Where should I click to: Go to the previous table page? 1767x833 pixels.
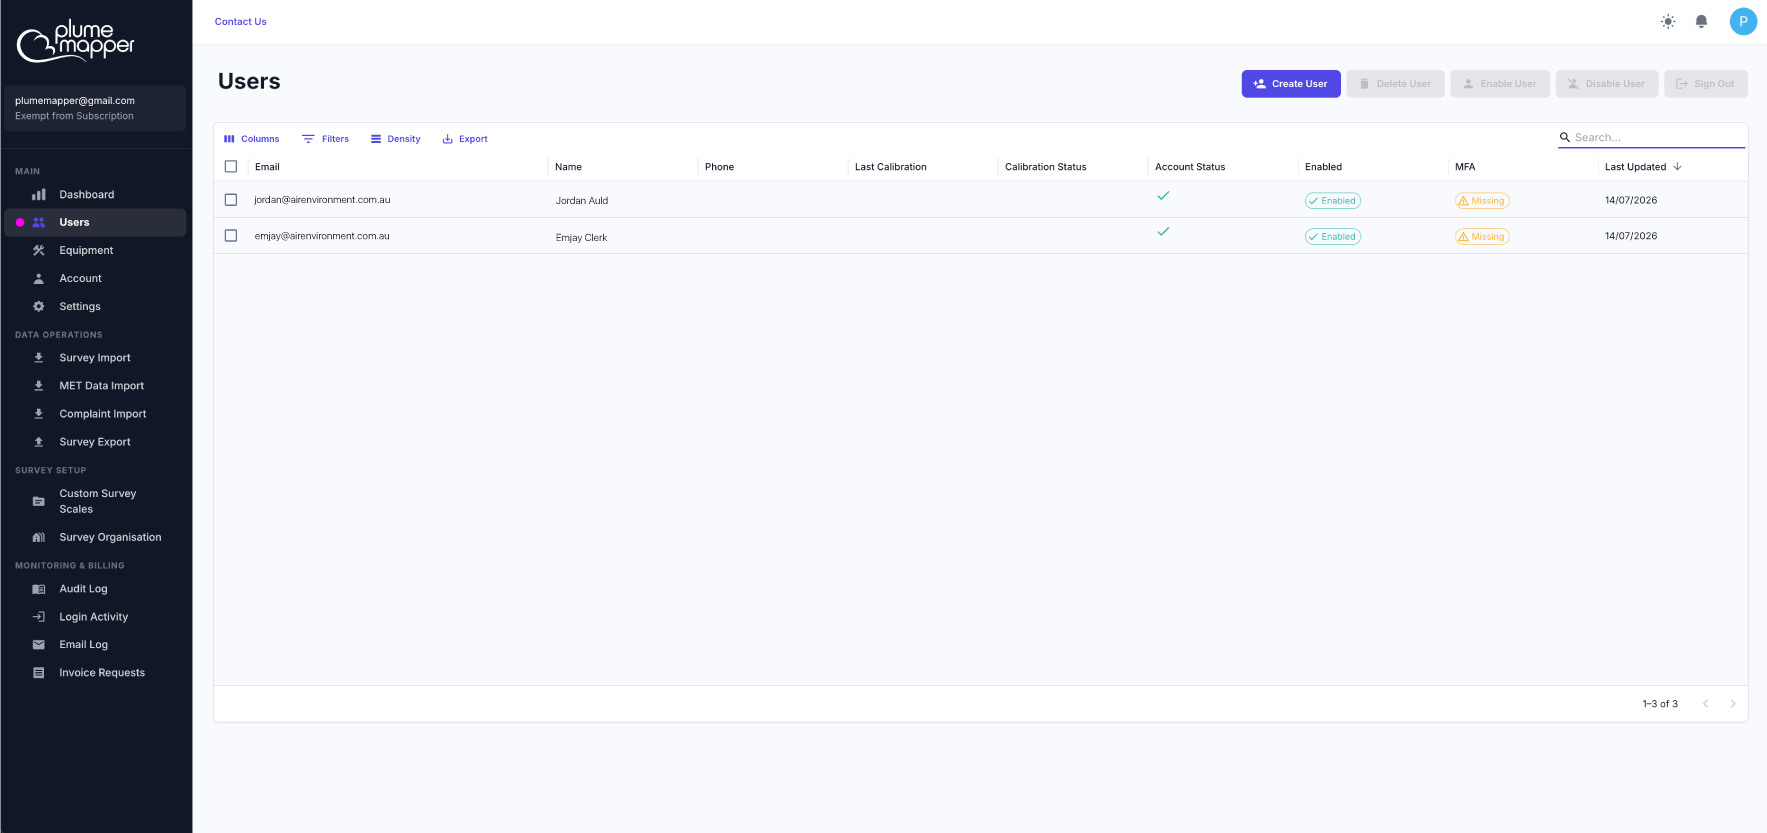pyautogui.click(x=1705, y=704)
